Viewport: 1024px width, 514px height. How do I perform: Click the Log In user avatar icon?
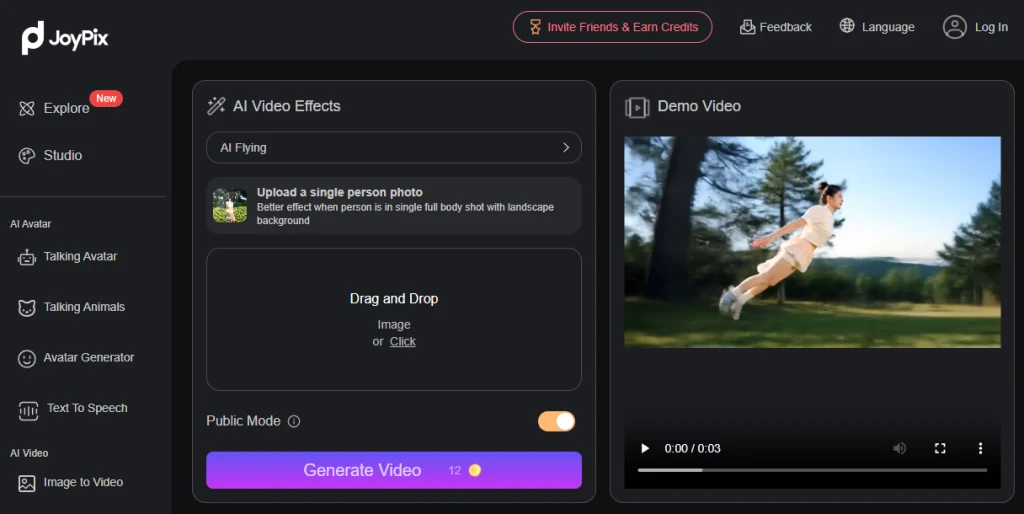tap(955, 27)
